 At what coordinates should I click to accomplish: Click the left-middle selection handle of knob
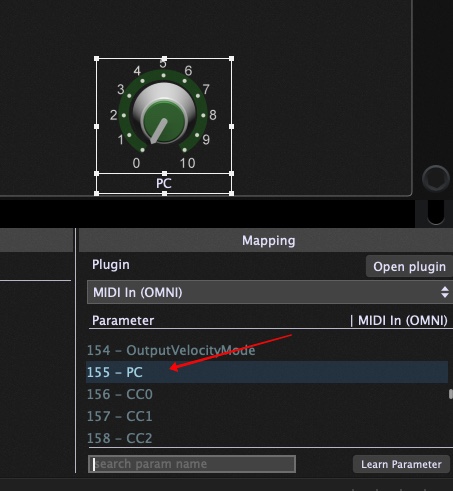(97, 126)
